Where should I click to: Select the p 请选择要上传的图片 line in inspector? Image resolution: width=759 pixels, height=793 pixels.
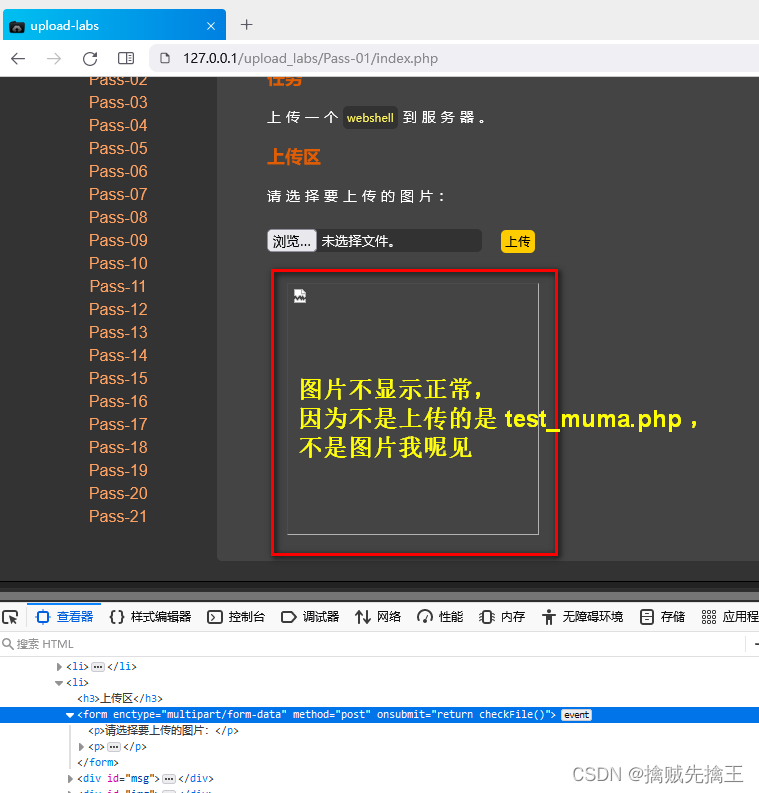tap(163, 730)
